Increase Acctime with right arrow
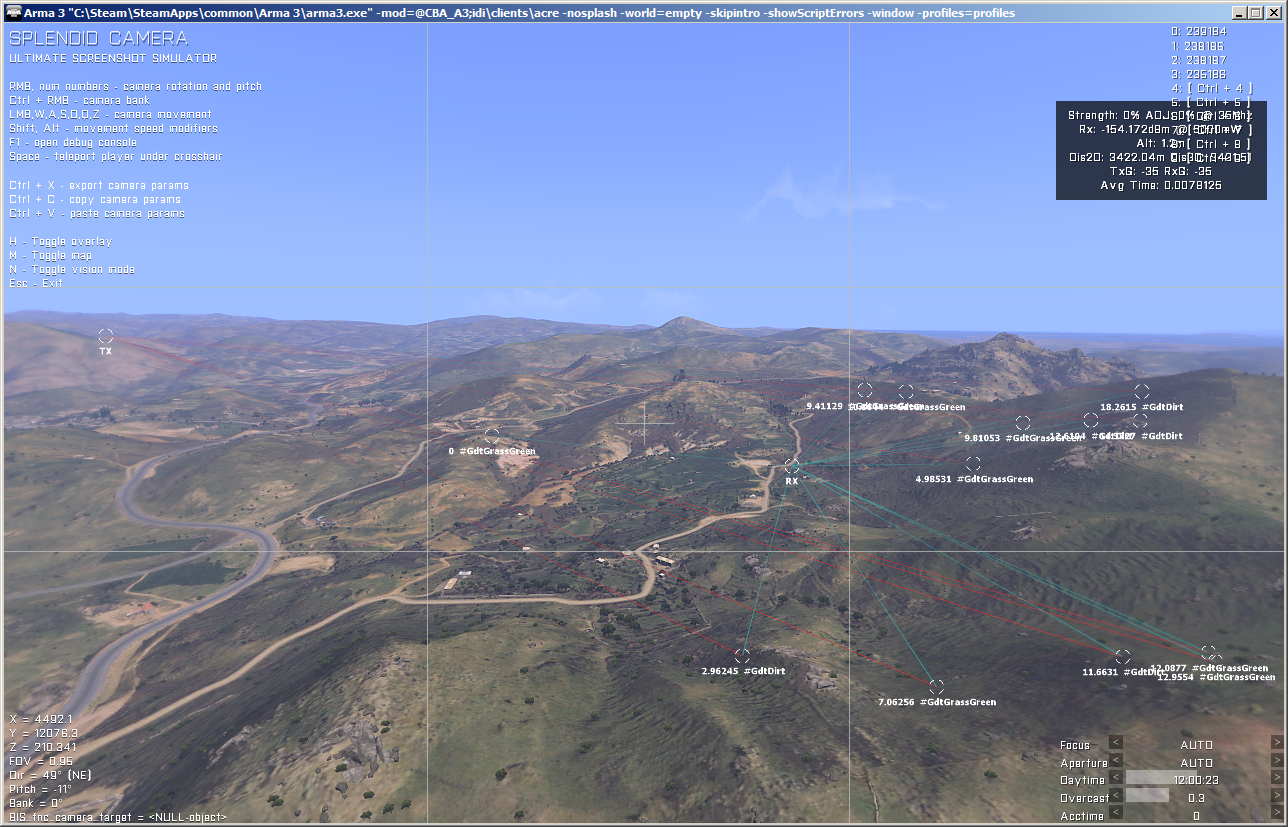 point(1277,813)
